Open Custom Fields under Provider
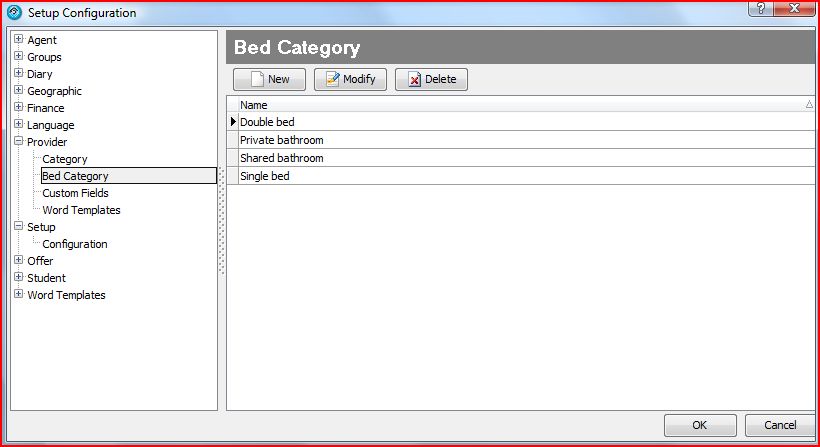This screenshot has height=447, width=820. point(75,193)
